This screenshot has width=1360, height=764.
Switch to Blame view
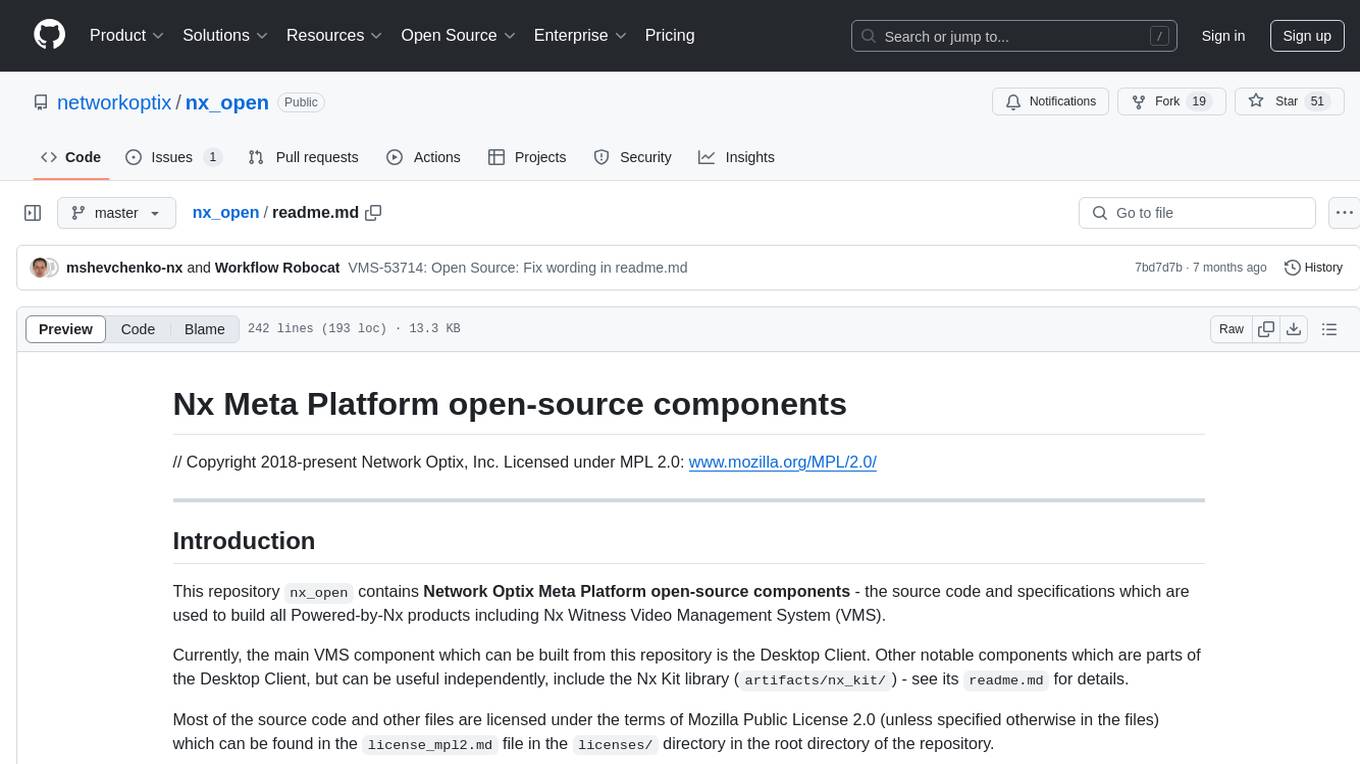pos(204,329)
